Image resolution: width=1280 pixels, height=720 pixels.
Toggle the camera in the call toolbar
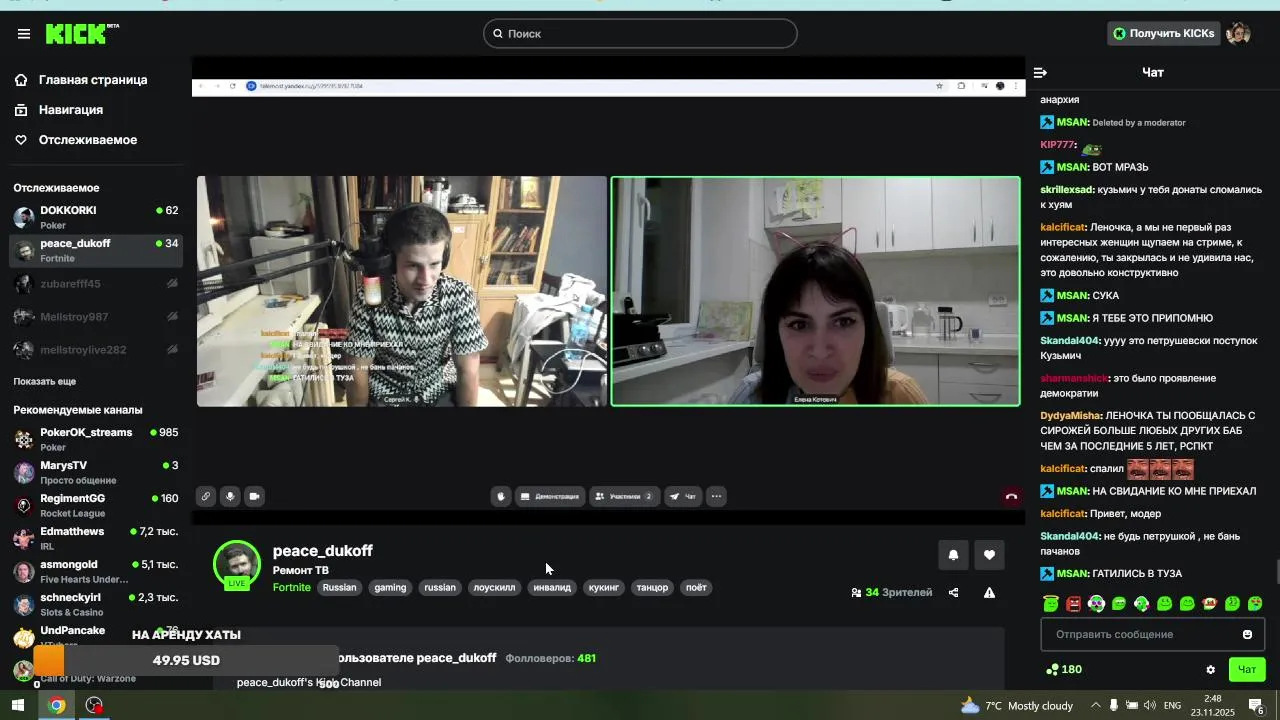[x=254, y=496]
